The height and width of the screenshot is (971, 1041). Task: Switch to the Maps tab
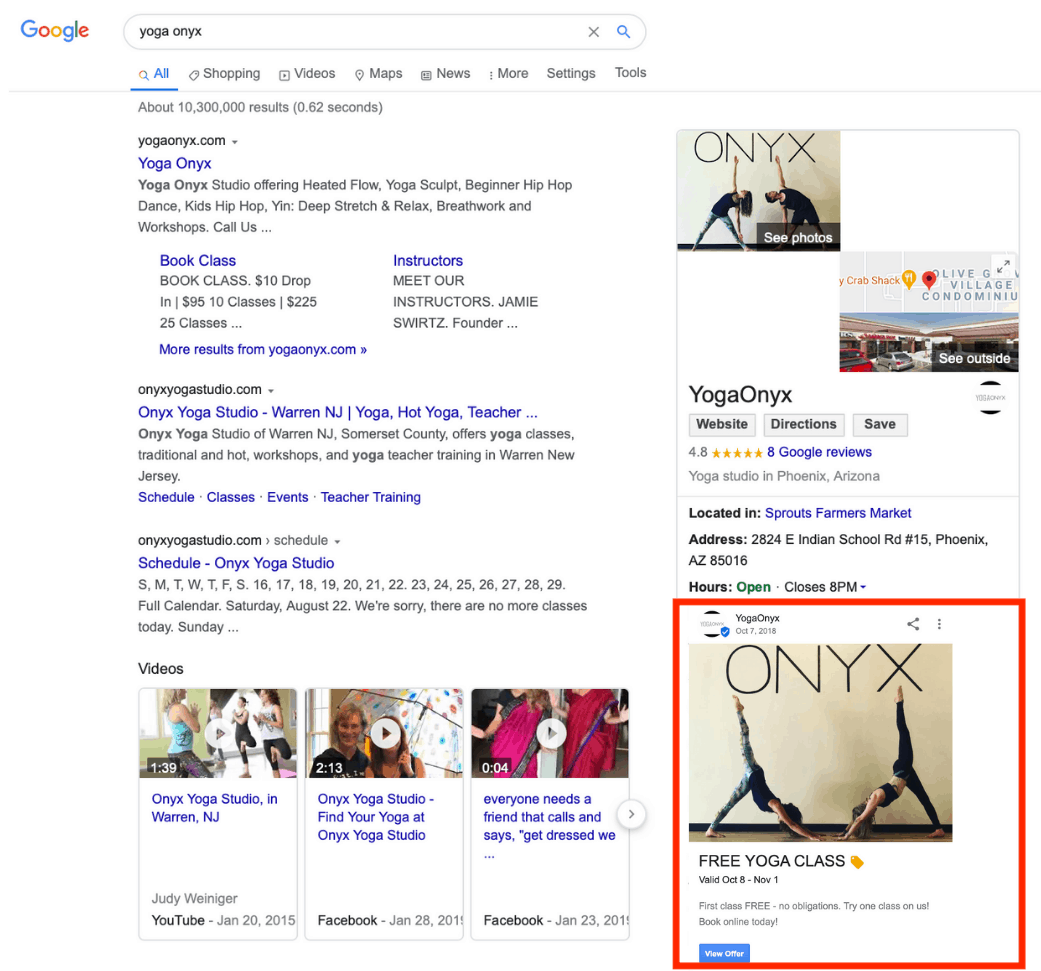[x=378, y=74]
